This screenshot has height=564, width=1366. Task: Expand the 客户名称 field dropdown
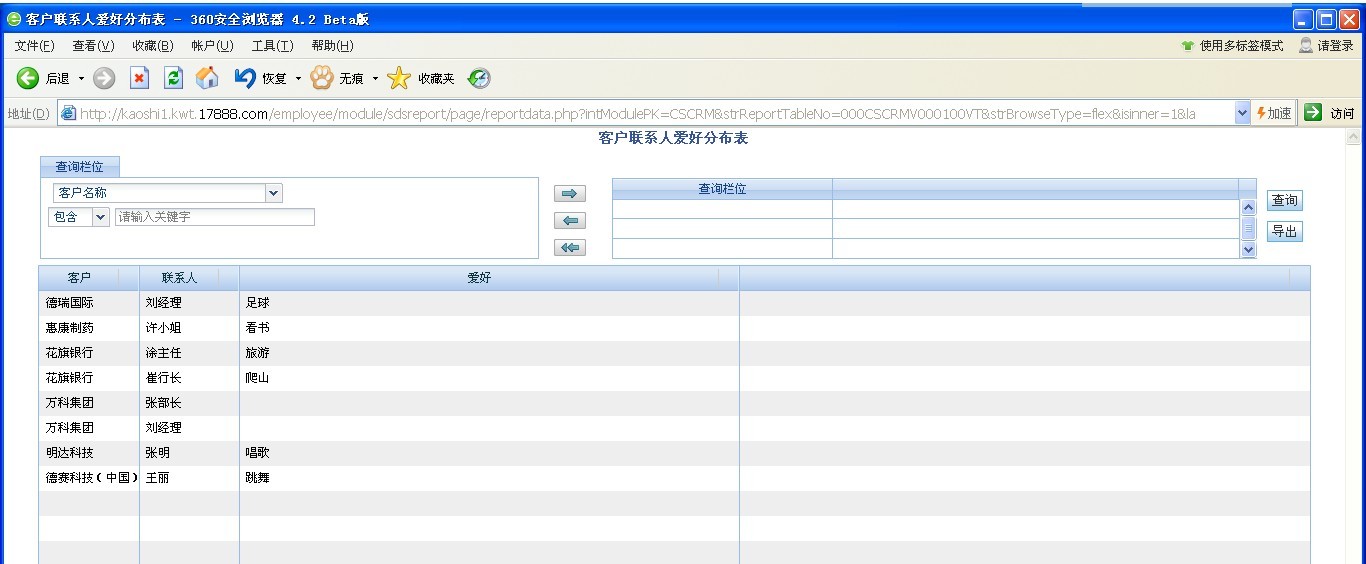[x=274, y=193]
